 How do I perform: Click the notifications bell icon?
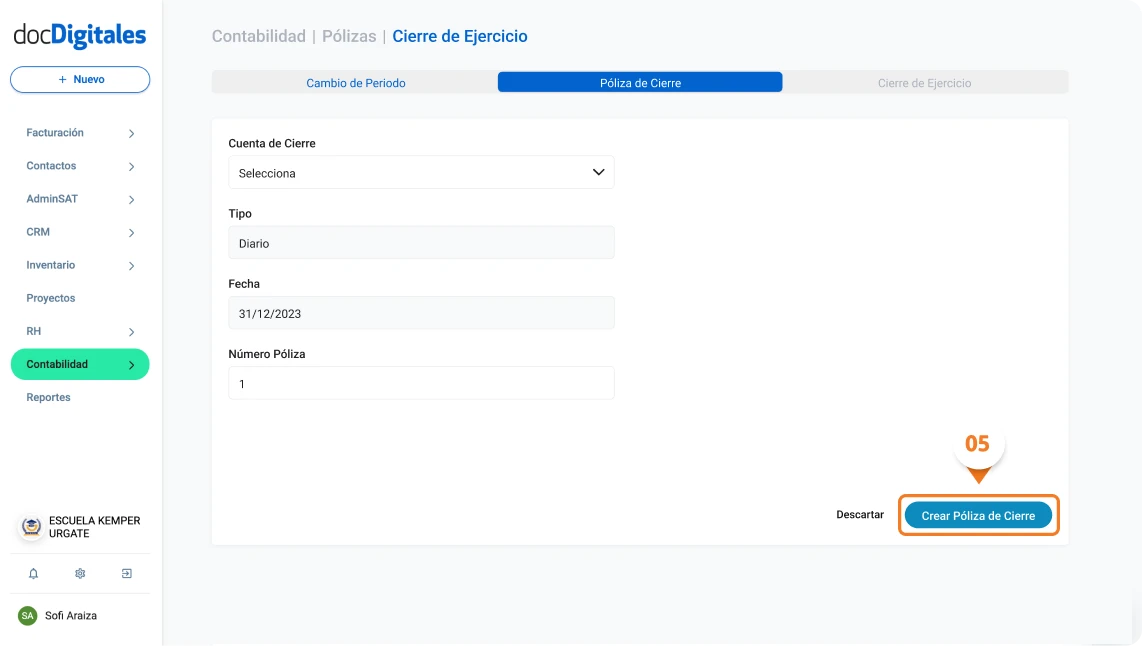33,574
